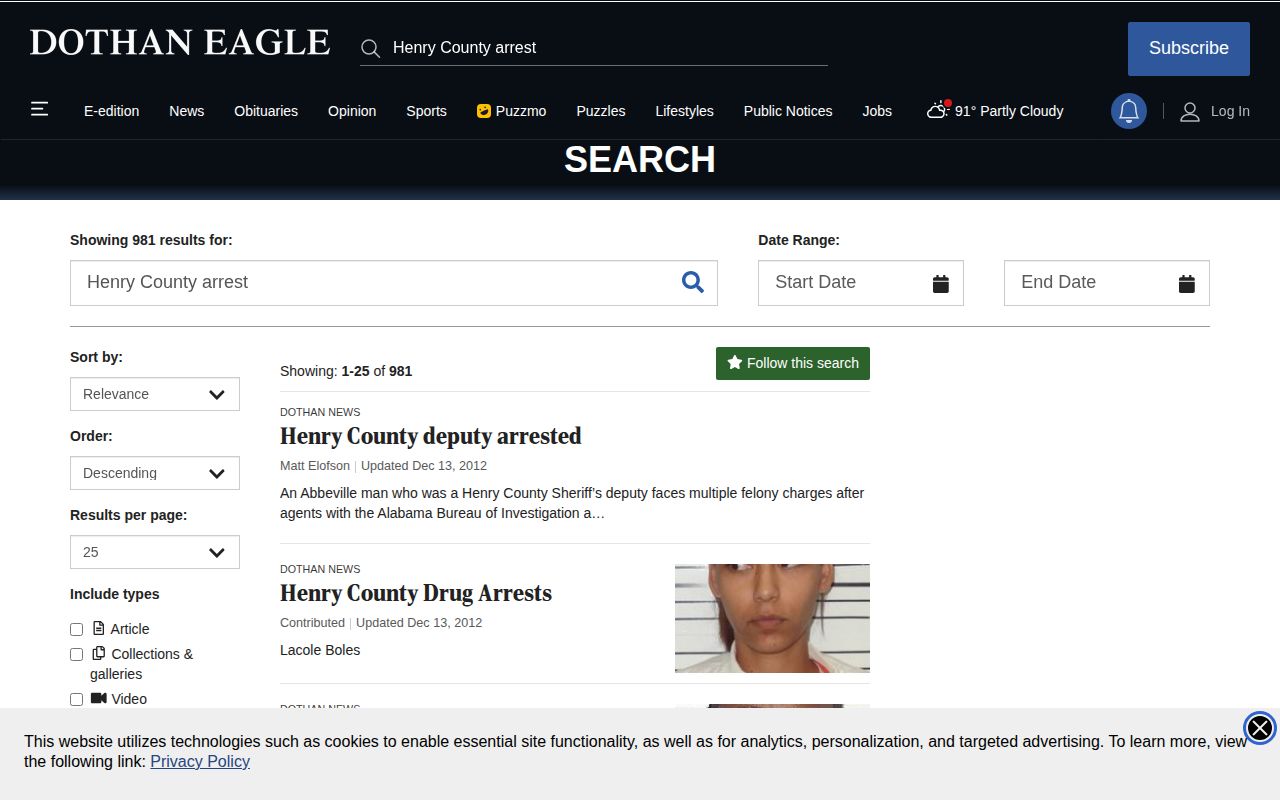This screenshot has width=1280, height=800.
Task: Click the user profile icon
Action: pyautogui.click(x=1190, y=111)
